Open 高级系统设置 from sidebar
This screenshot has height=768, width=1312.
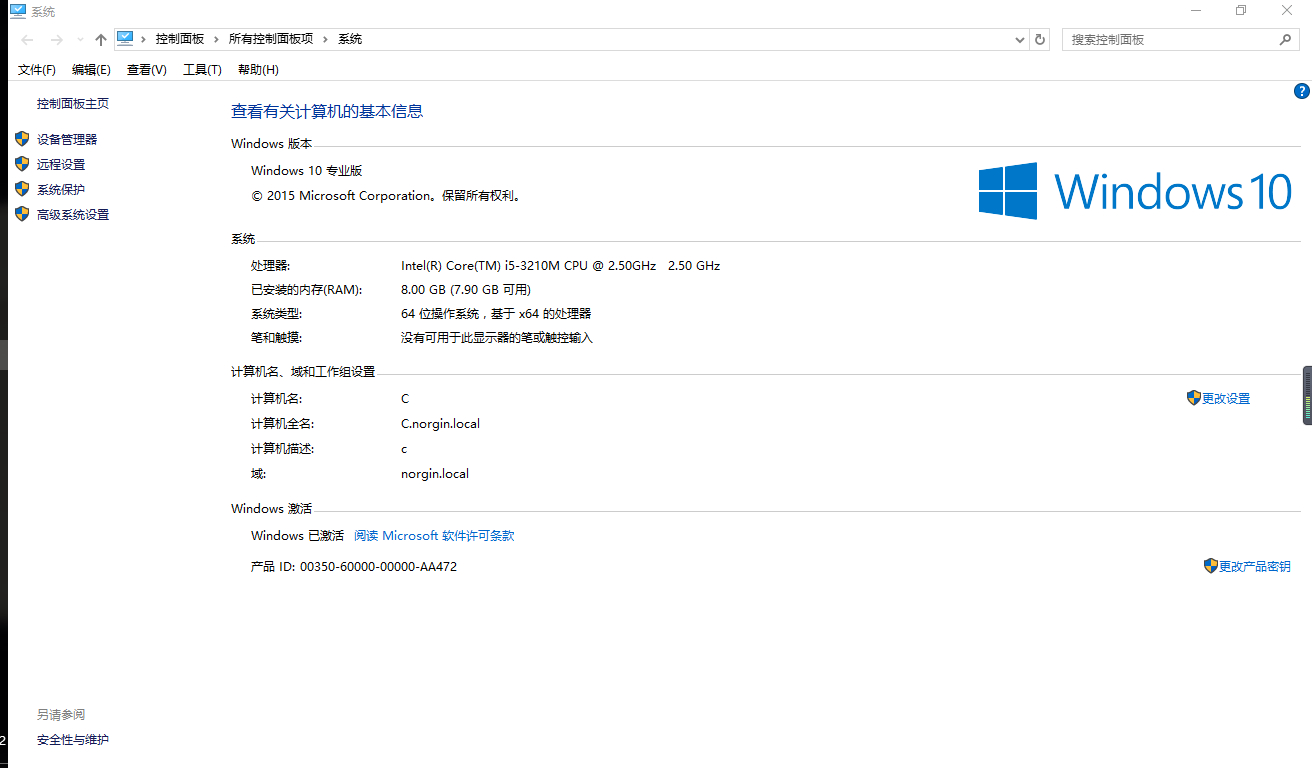tap(73, 215)
